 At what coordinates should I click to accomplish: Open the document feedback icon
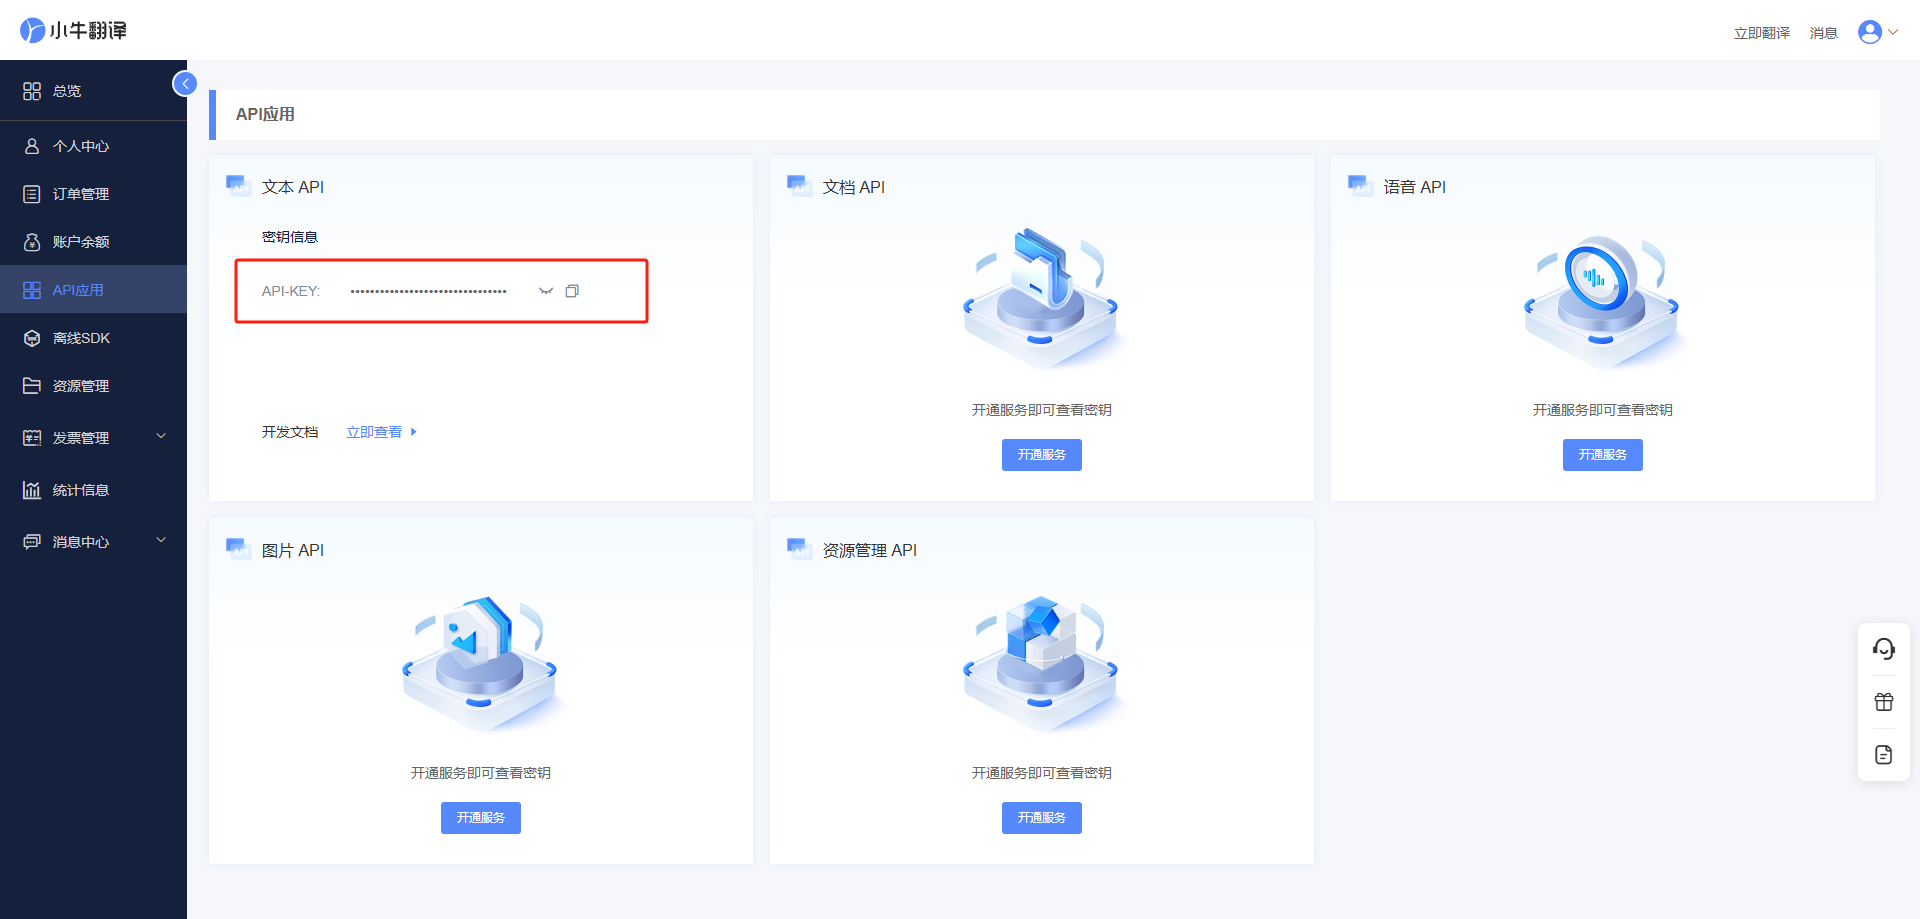click(x=1884, y=754)
